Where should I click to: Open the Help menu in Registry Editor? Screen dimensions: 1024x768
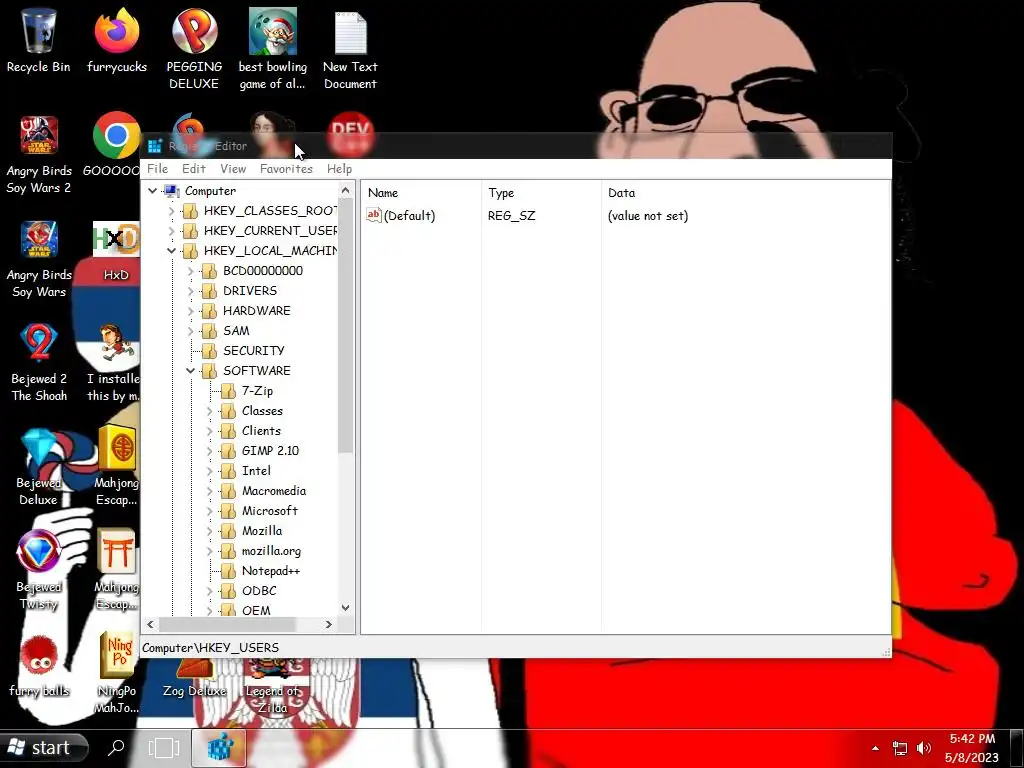[340, 168]
